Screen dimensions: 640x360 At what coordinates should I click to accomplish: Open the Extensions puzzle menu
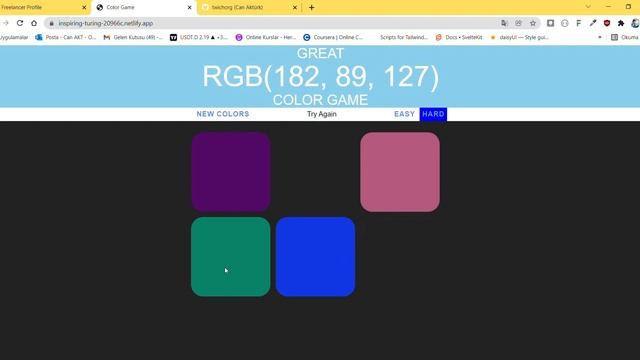621,23
